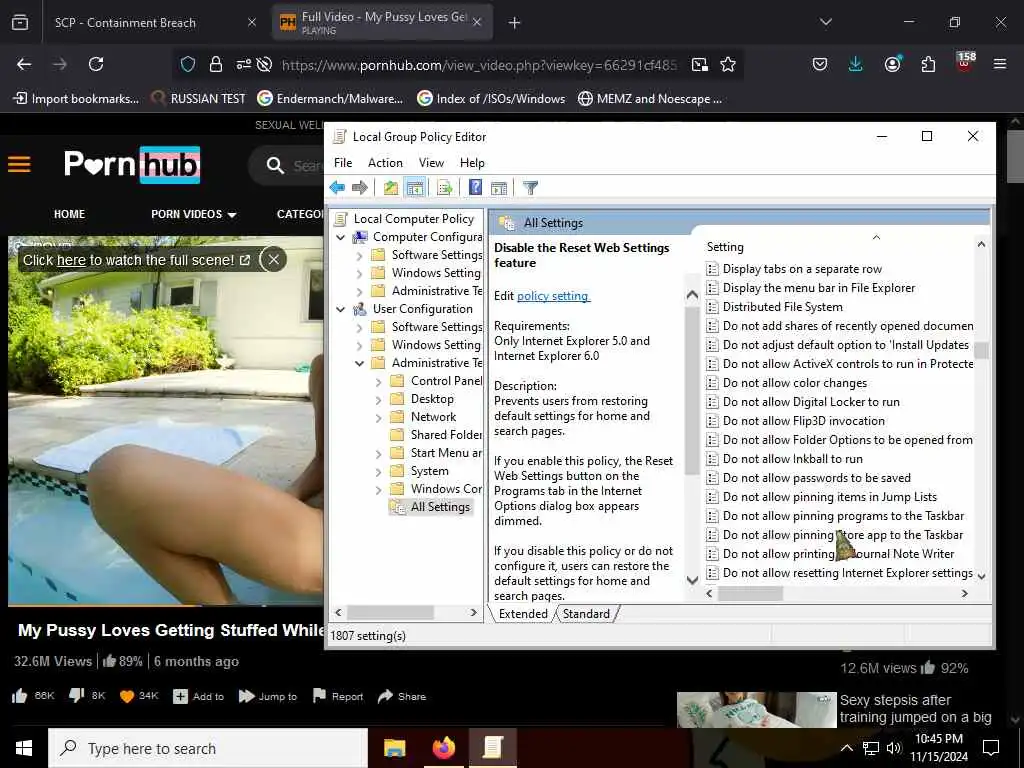
Task: Expand the Desktop folder node
Action: (379, 400)
